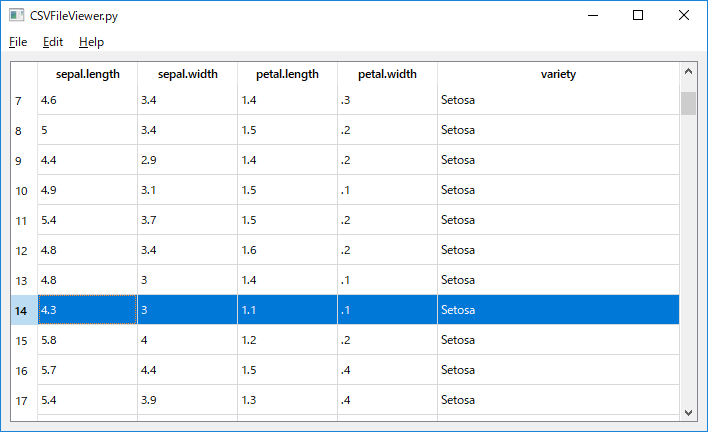Click the Setosa variety cell in row 10
This screenshot has width=708, height=432.
tap(559, 190)
